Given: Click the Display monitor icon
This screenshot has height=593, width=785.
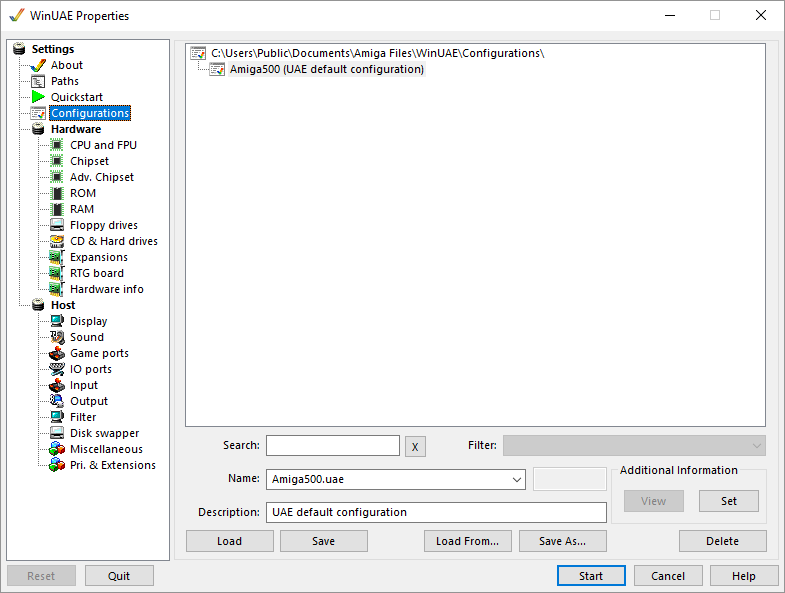Looking at the screenshot, I should pos(57,321).
